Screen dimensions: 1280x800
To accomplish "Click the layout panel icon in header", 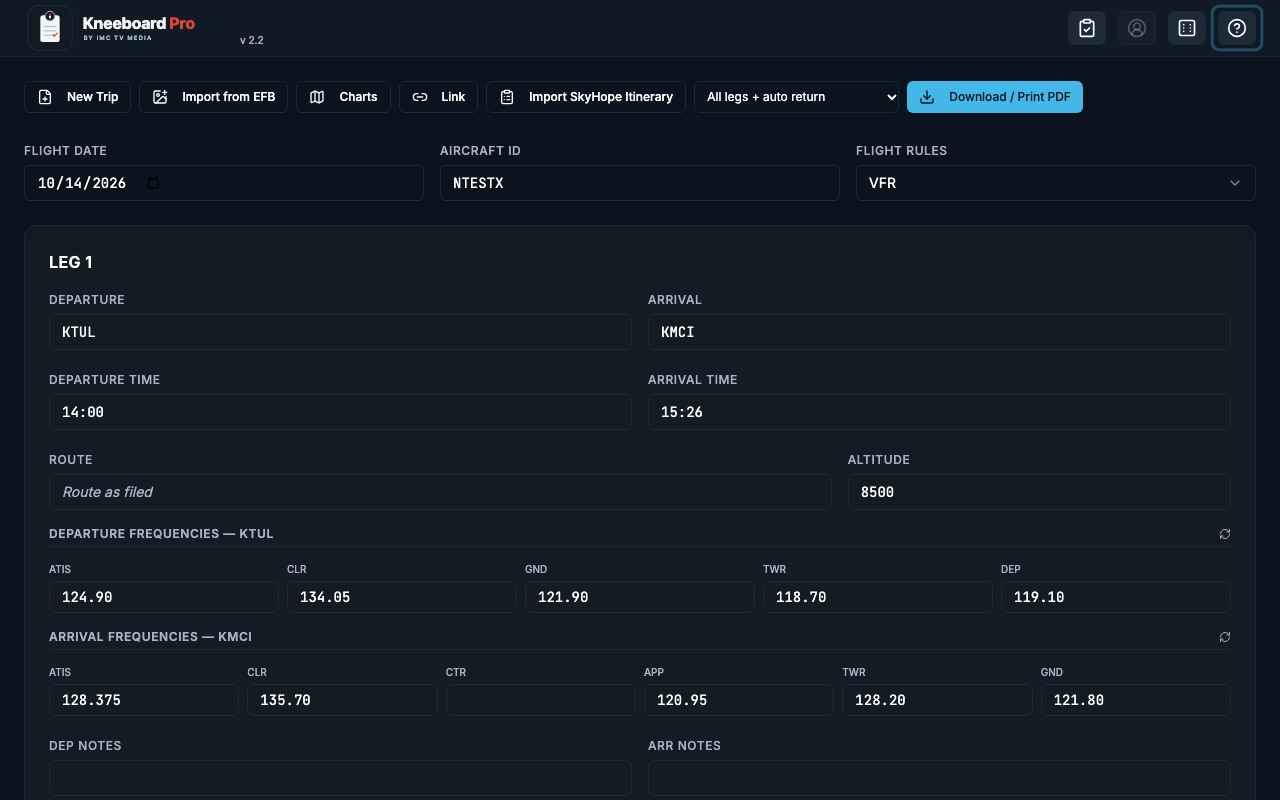I will [x=1187, y=28].
